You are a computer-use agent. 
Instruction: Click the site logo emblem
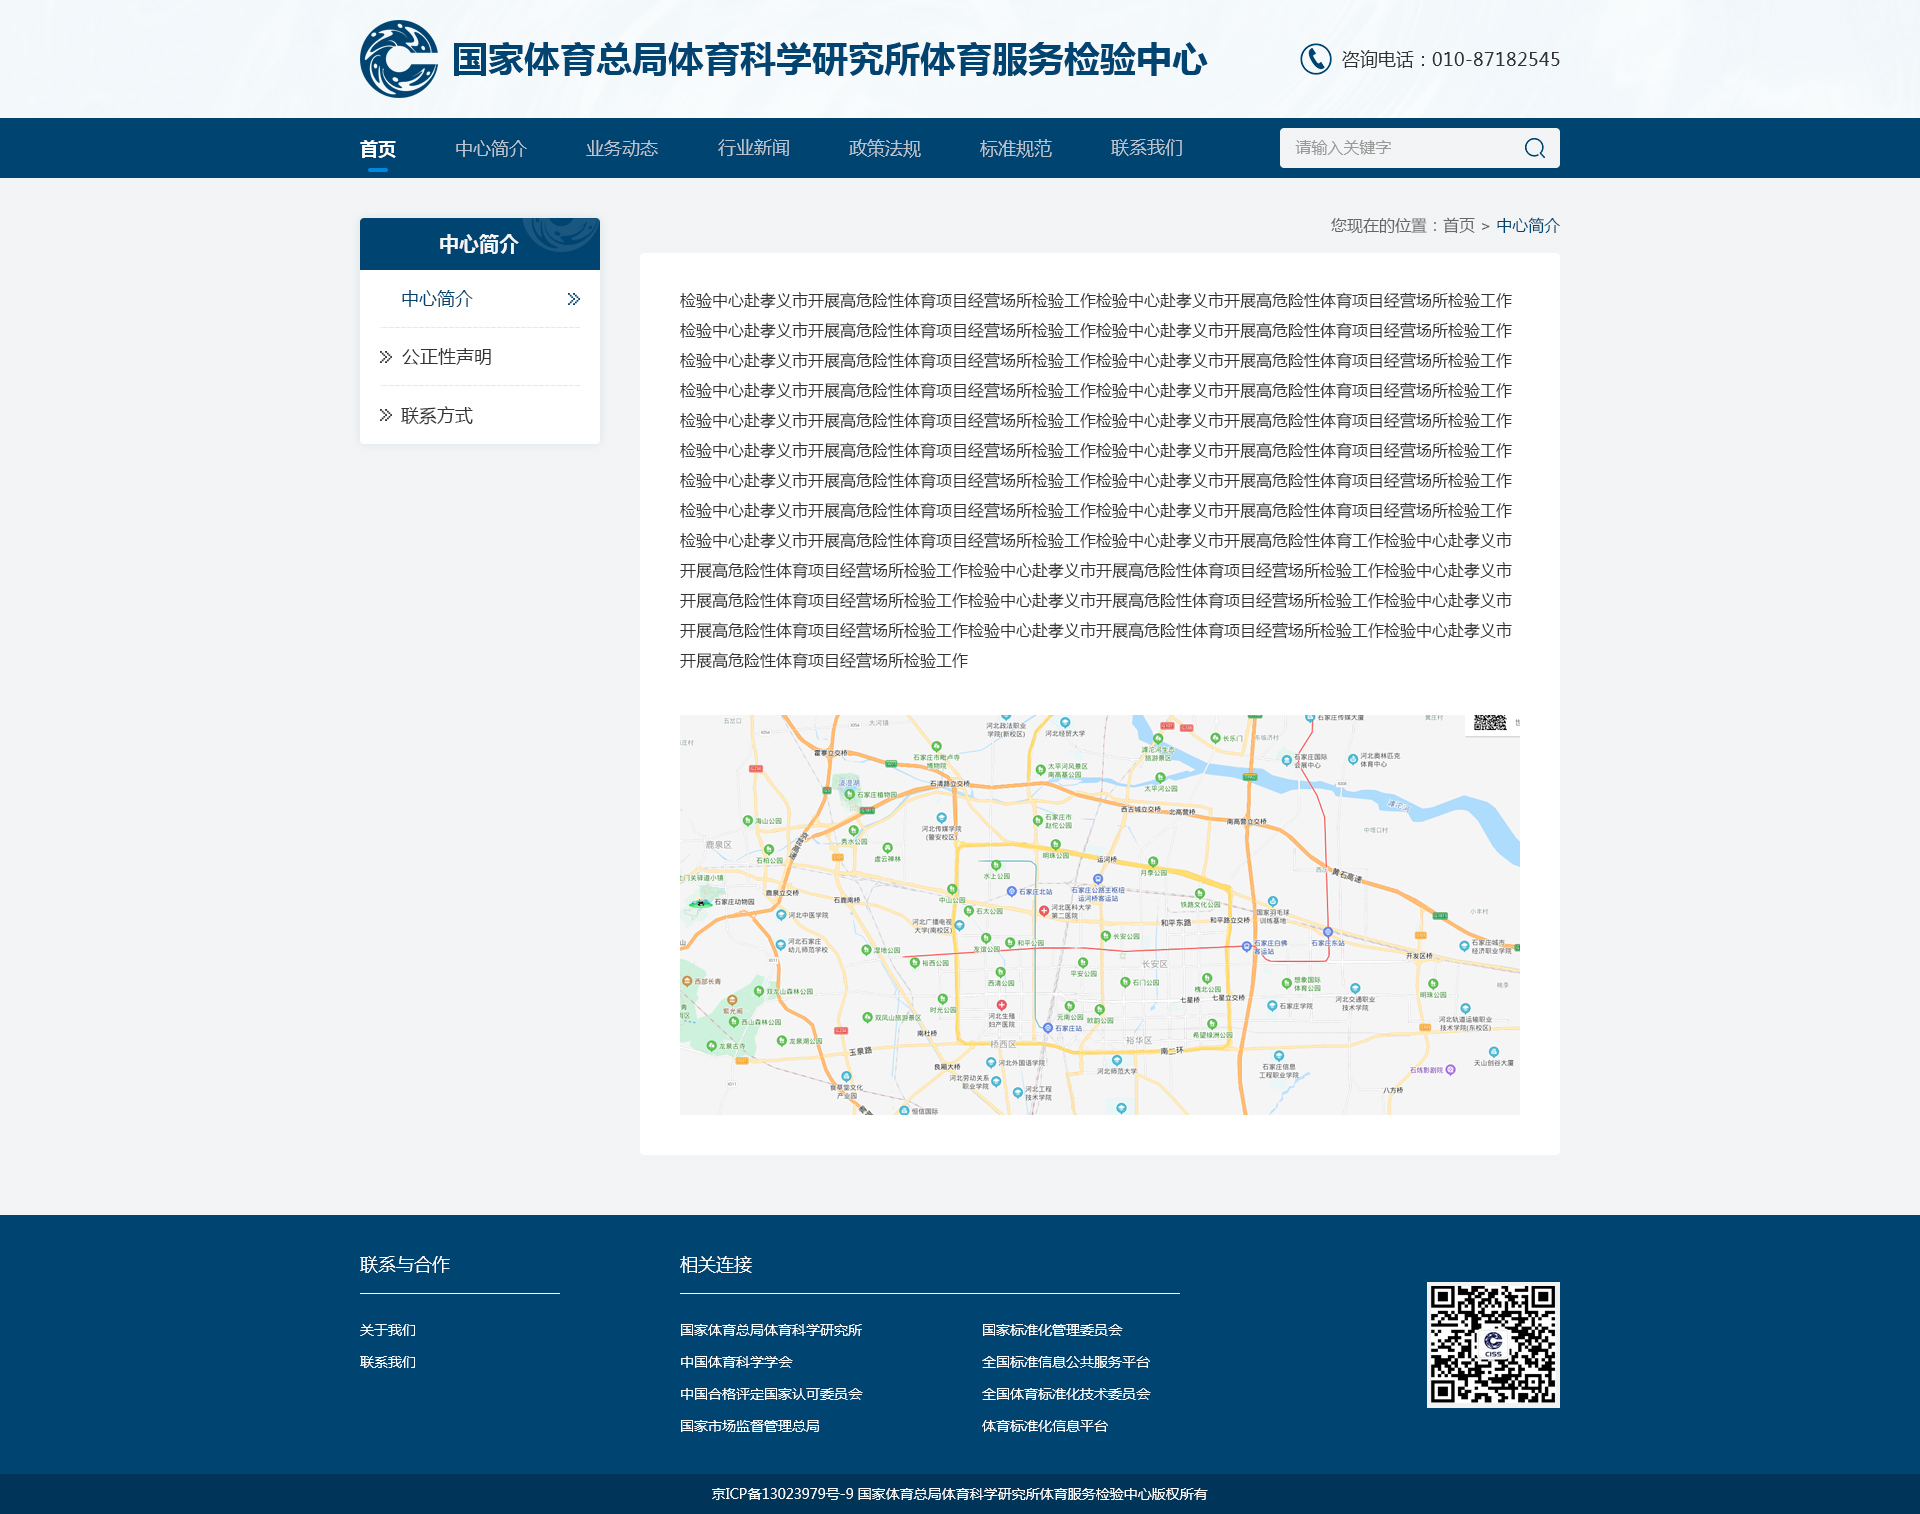click(399, 59)
